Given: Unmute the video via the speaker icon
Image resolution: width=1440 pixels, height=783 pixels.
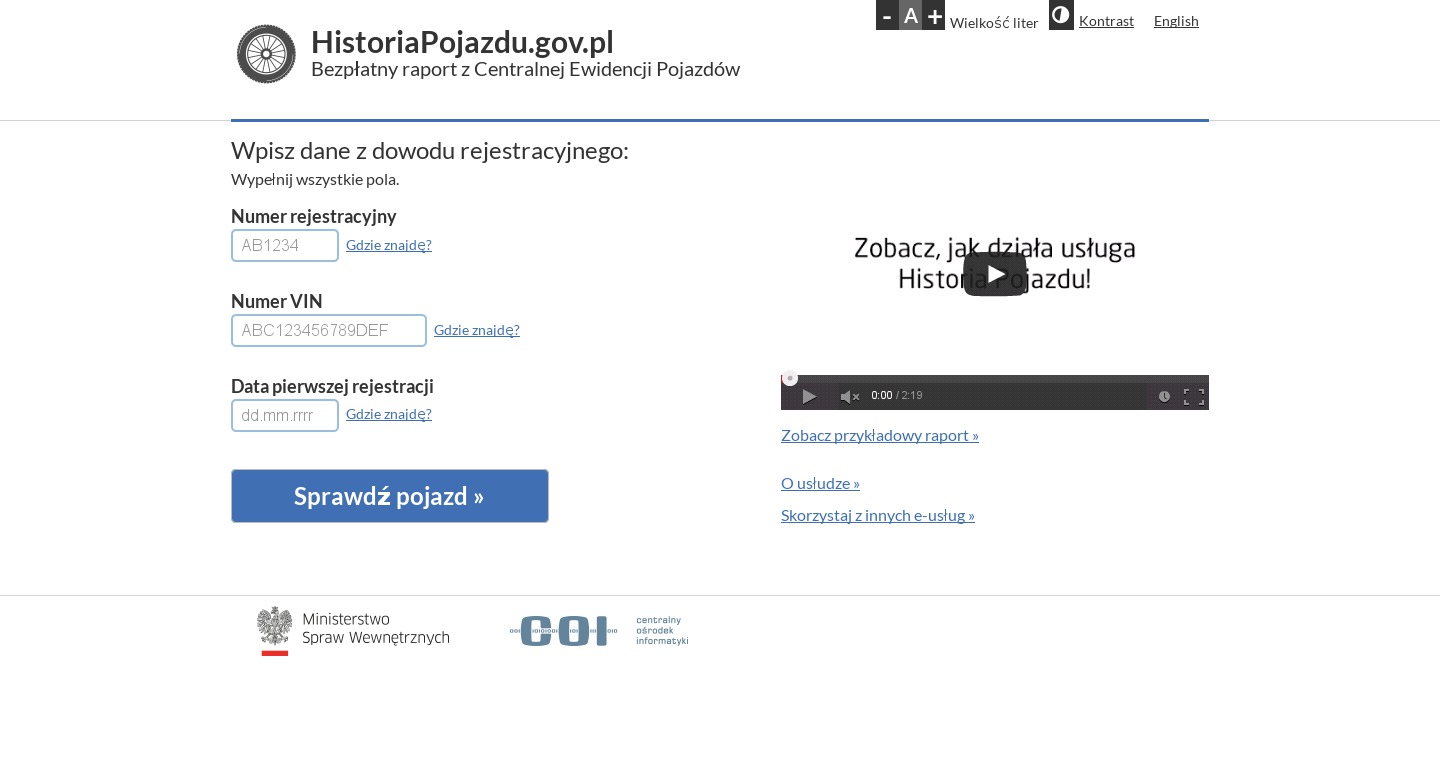Looking at the screenshot, I should (849, 397).
